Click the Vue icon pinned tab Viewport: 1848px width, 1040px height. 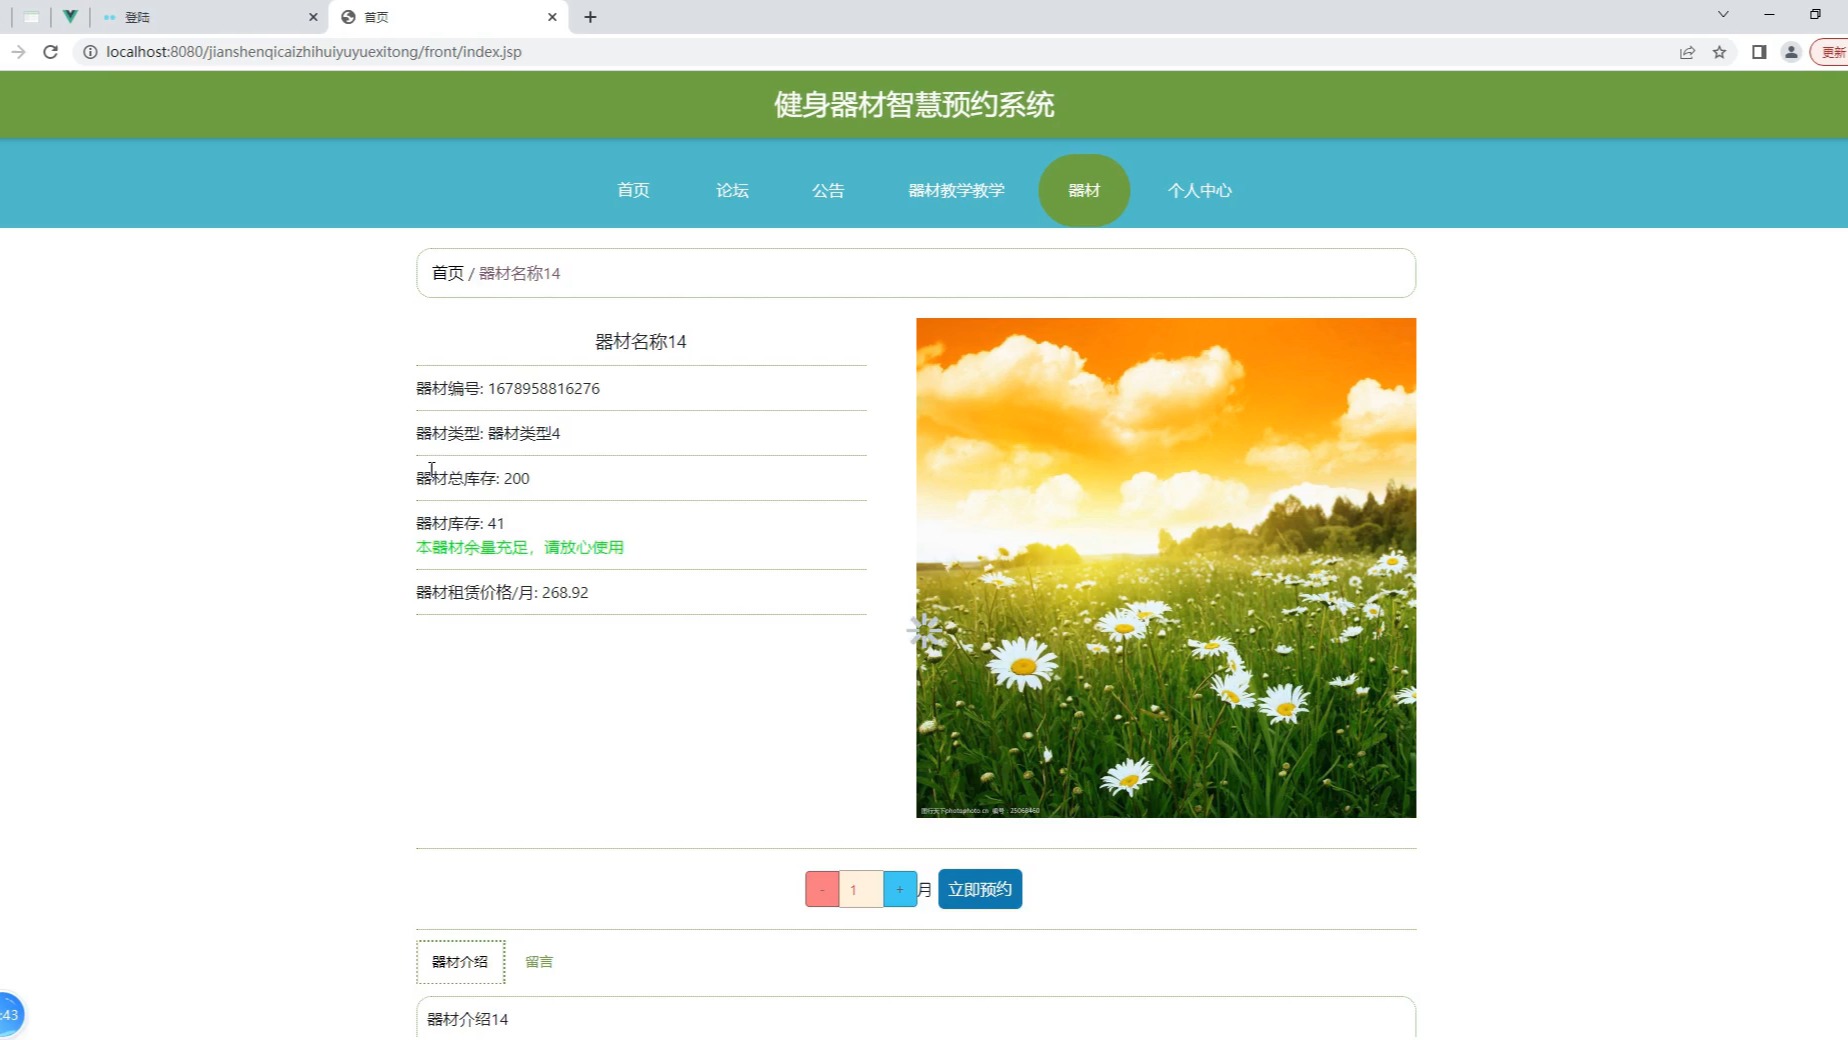[x=70, y=17]
